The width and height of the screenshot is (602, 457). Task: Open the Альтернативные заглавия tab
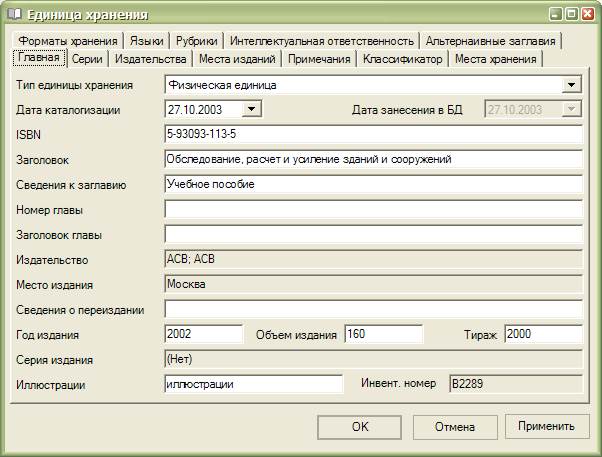coord(490,41)
